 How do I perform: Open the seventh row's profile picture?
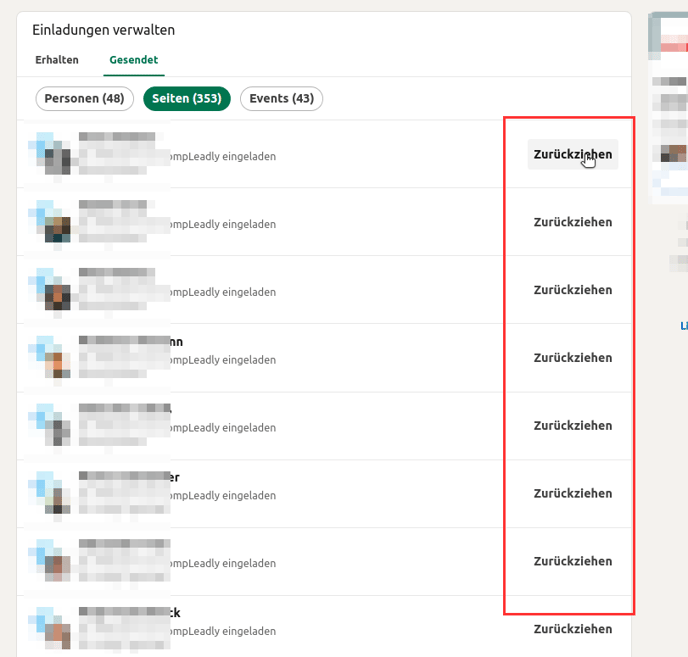(52, 561)
